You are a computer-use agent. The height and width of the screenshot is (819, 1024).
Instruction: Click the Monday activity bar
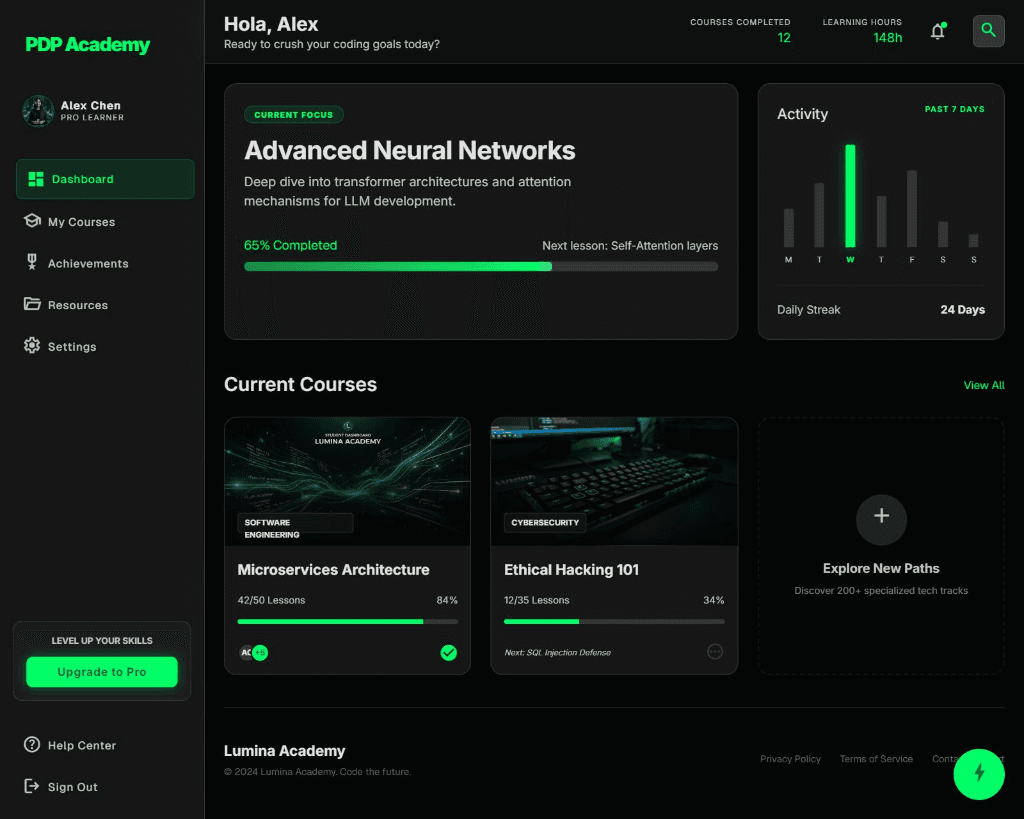click(x=788, y=228)
